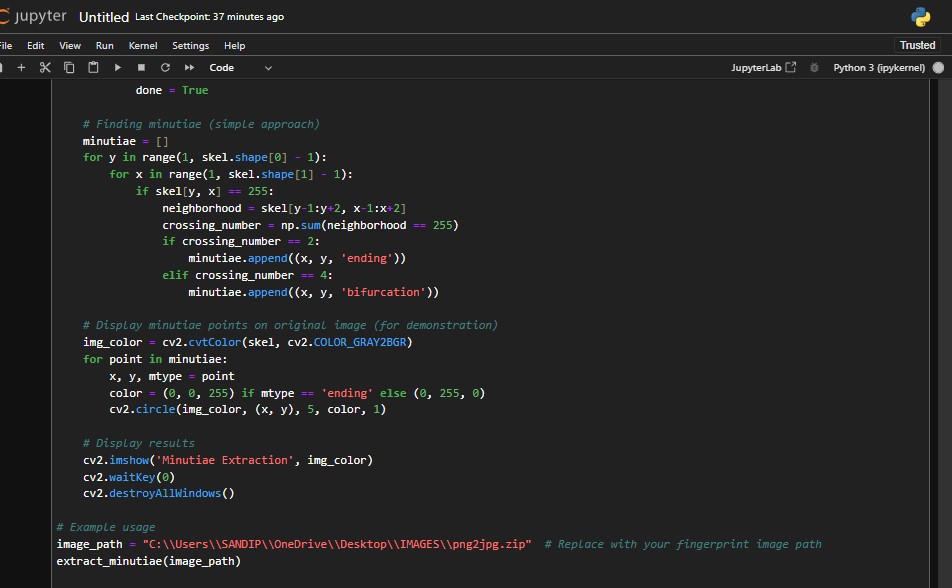Click the extract_minutiae(image_path) line
Viewport: 952px width, 588px height.
click(x=149, y=561)
